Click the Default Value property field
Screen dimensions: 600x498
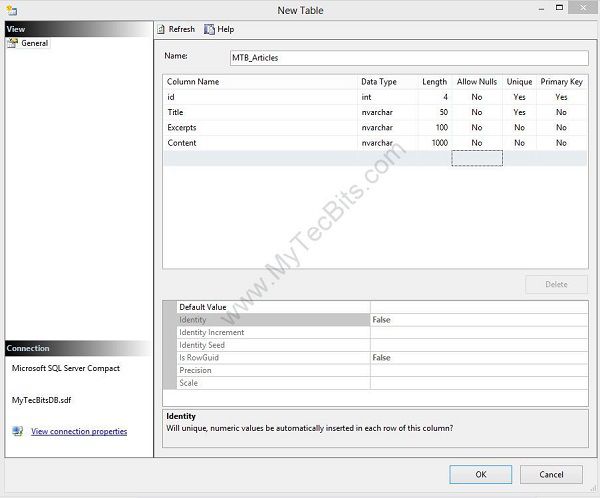[478, 307]
